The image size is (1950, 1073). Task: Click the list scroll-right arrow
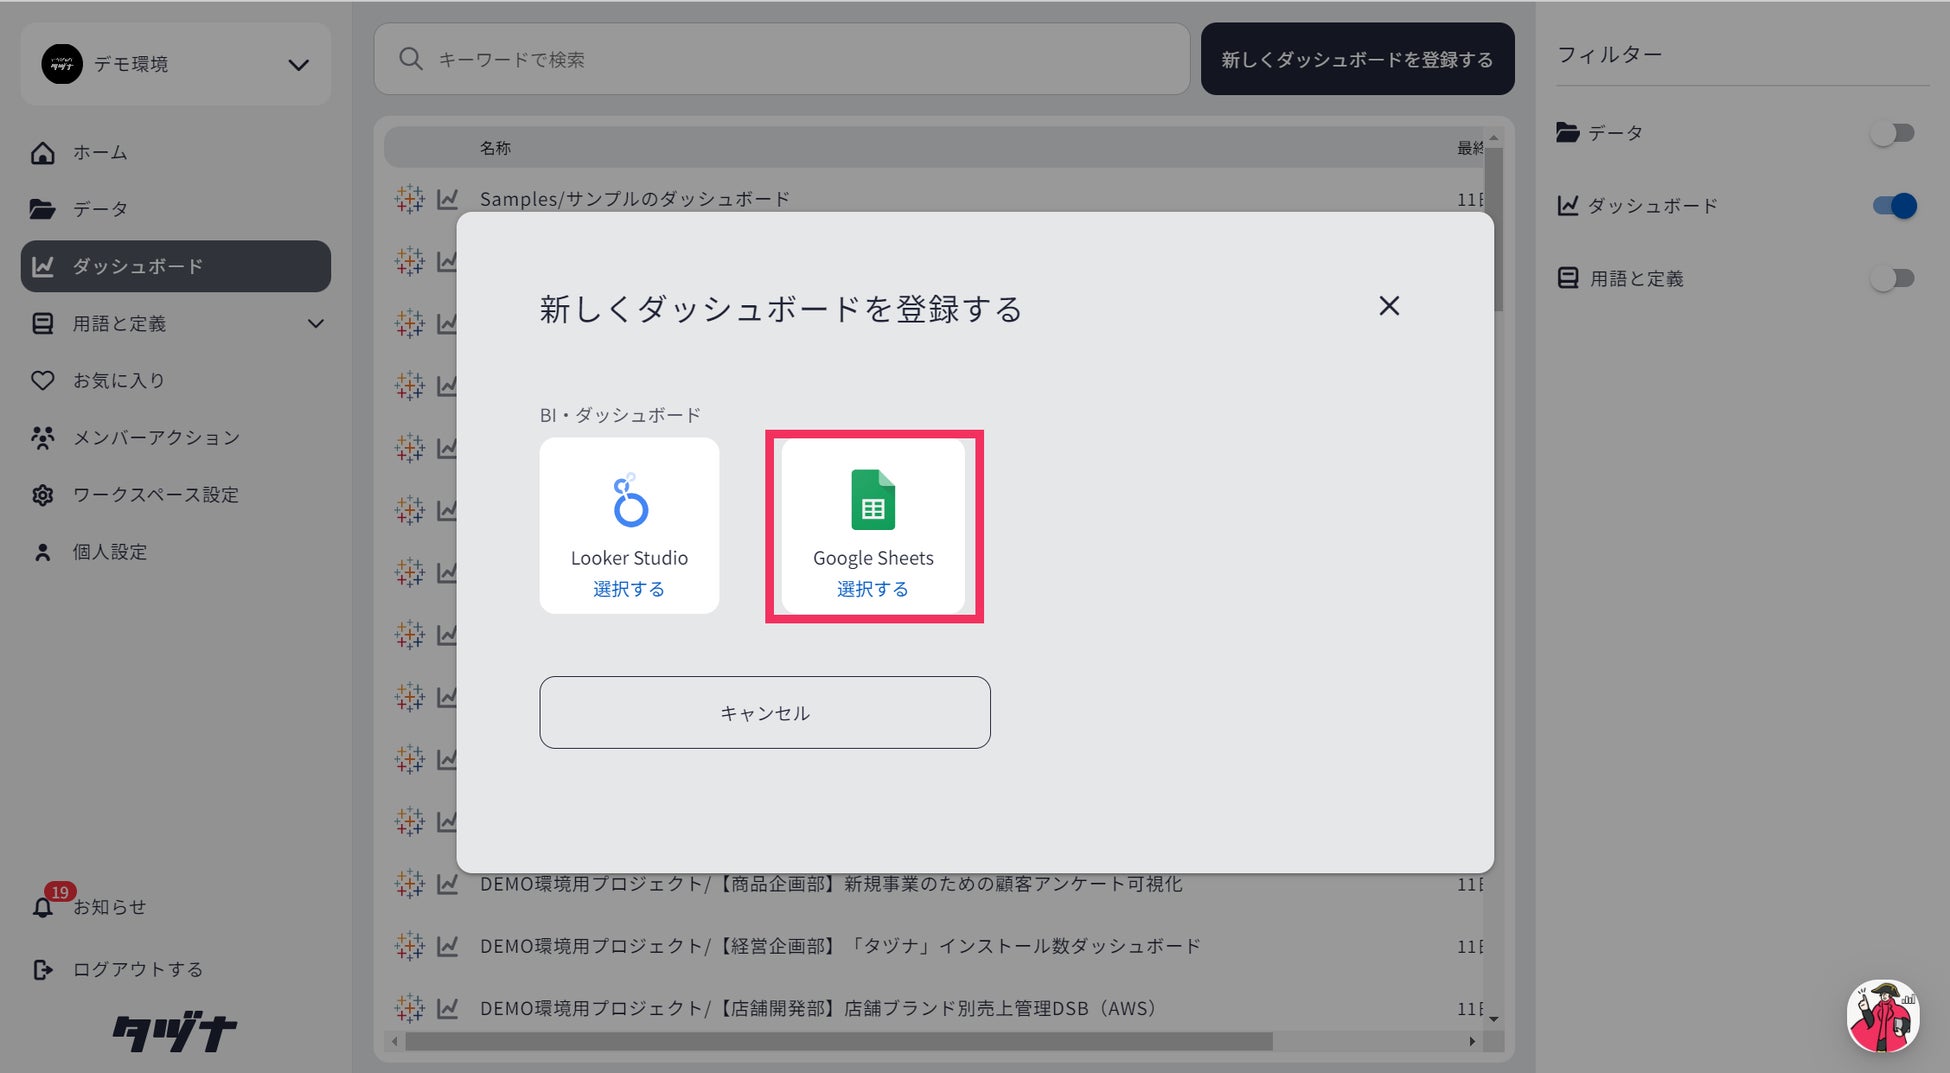pos(1472,1042)
